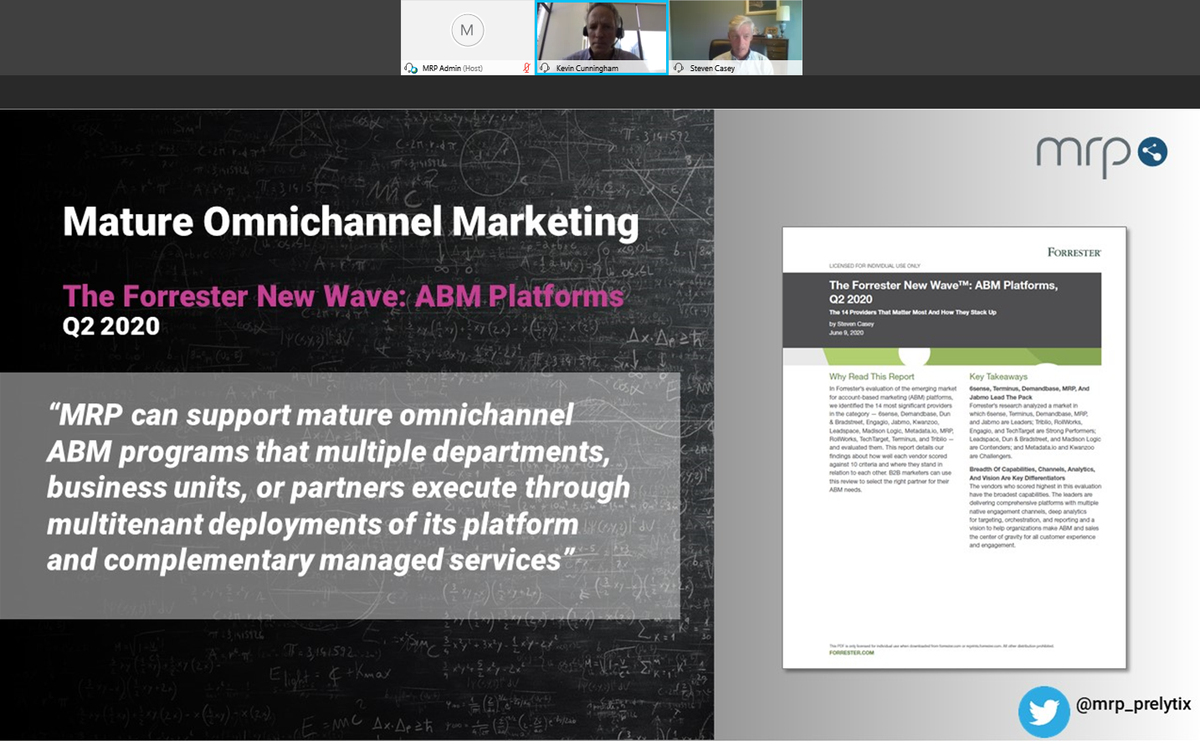Click the headset icon beside Steven Casey
The width and height of the screenshot is (1200, 741).
(680, 68)
